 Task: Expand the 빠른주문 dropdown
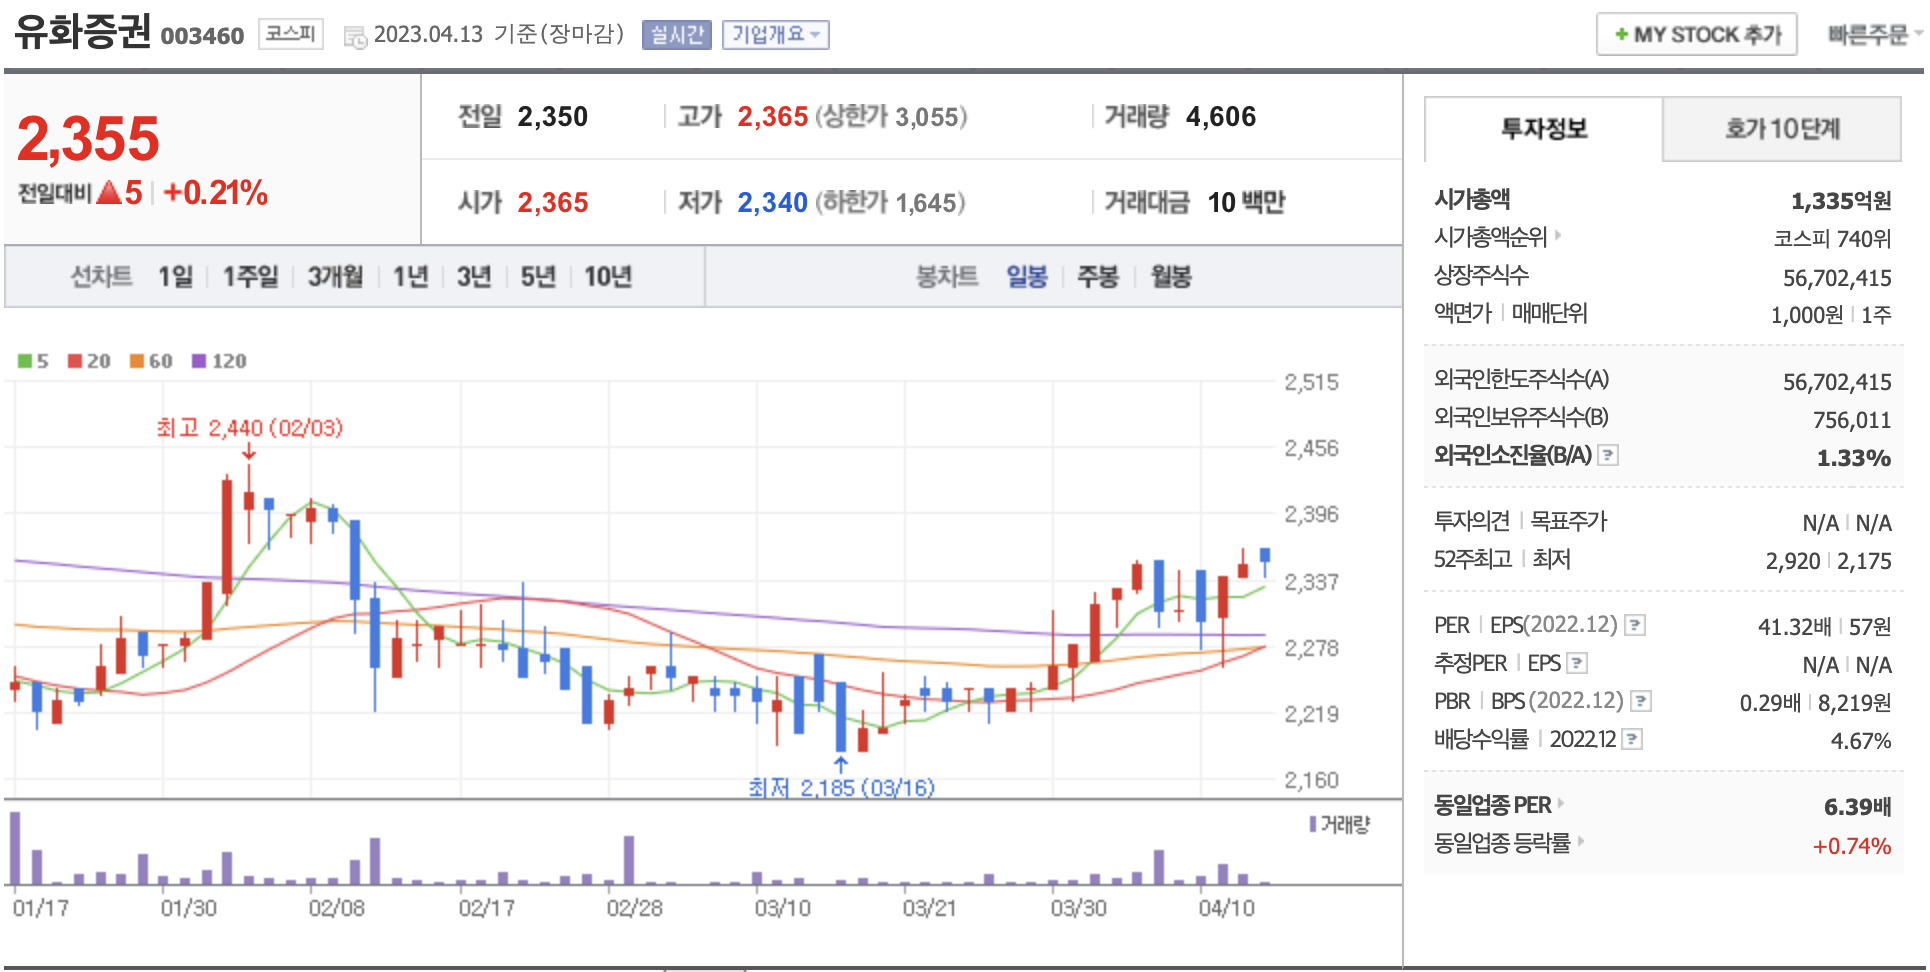coord(1874,35)
